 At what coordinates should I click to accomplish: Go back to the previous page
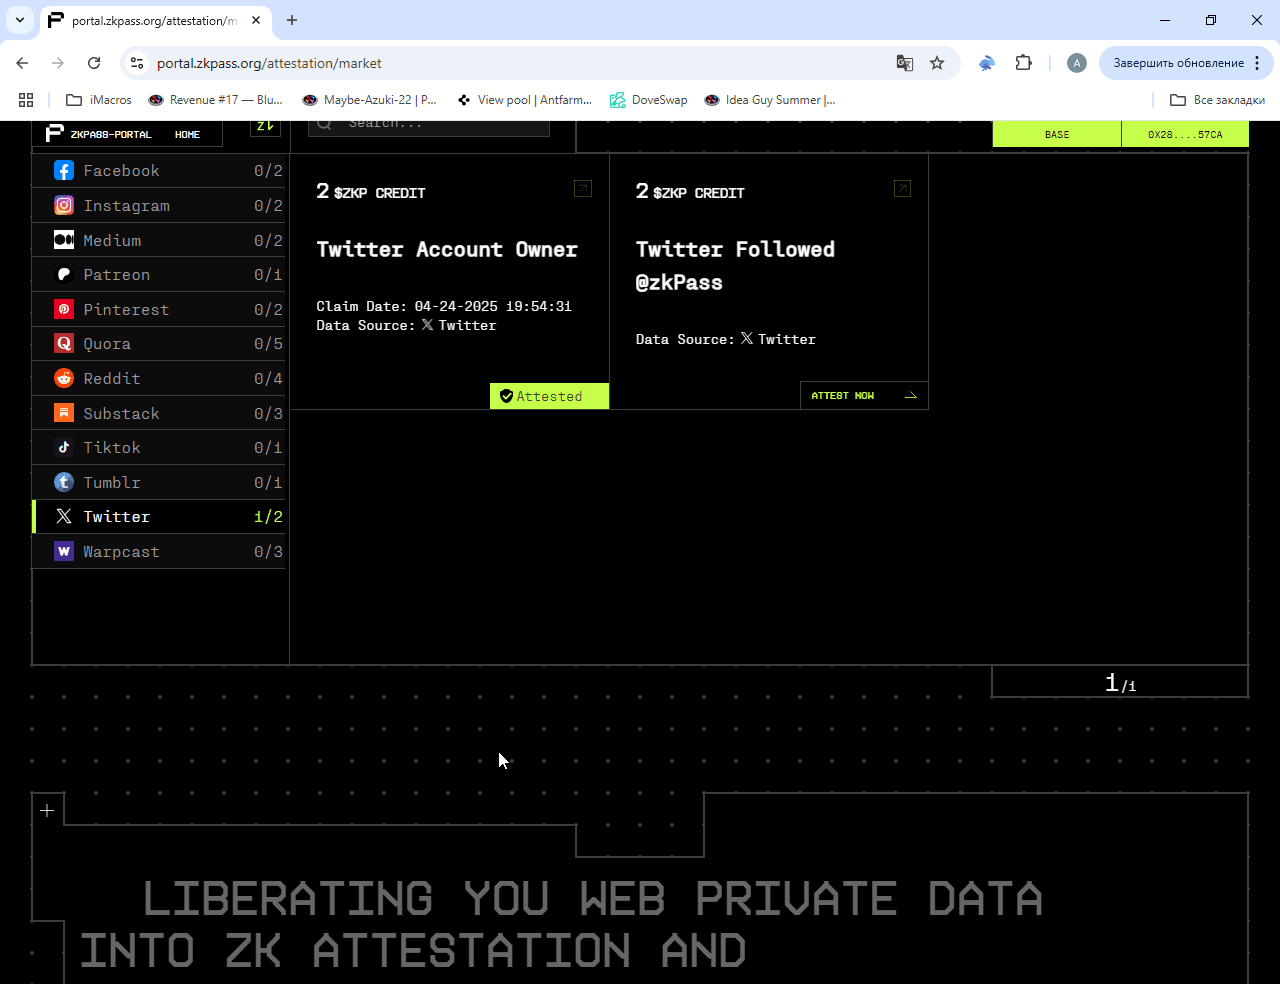(22, 63)
